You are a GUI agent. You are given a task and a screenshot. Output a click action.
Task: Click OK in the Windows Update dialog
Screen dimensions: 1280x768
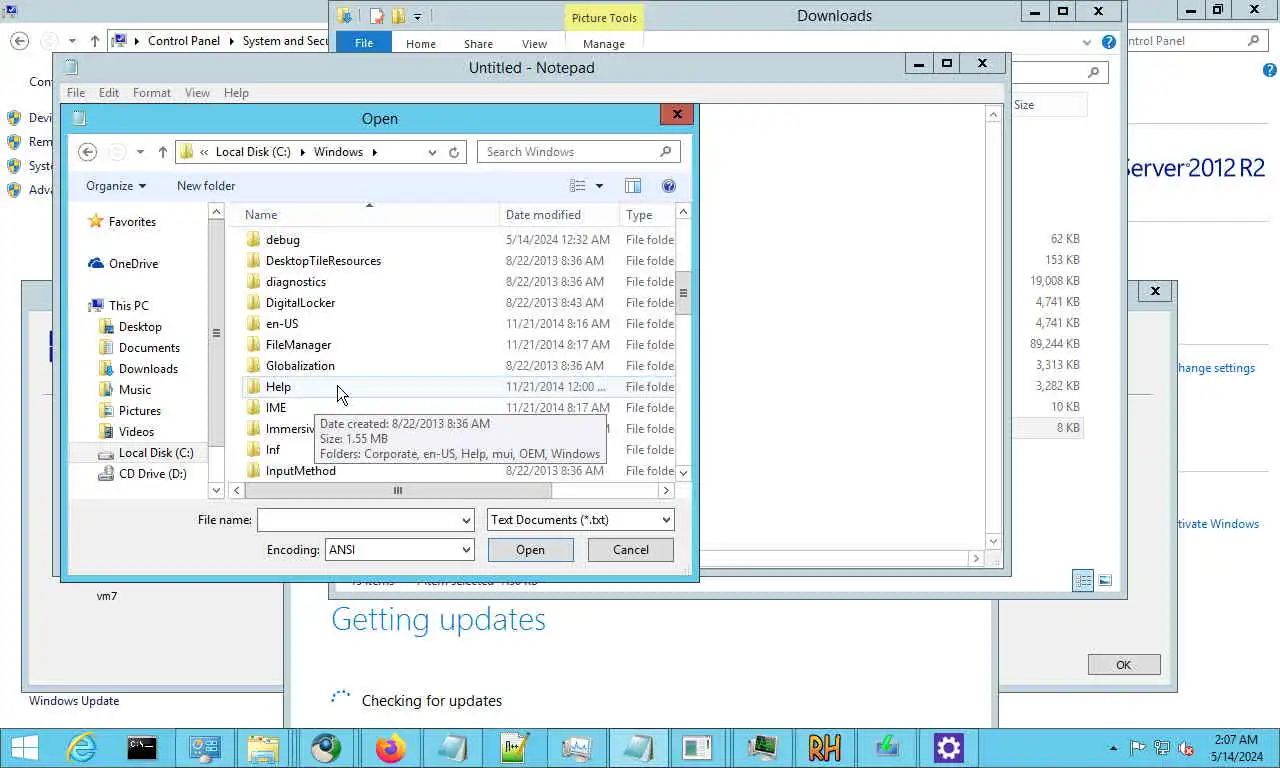1124,665
